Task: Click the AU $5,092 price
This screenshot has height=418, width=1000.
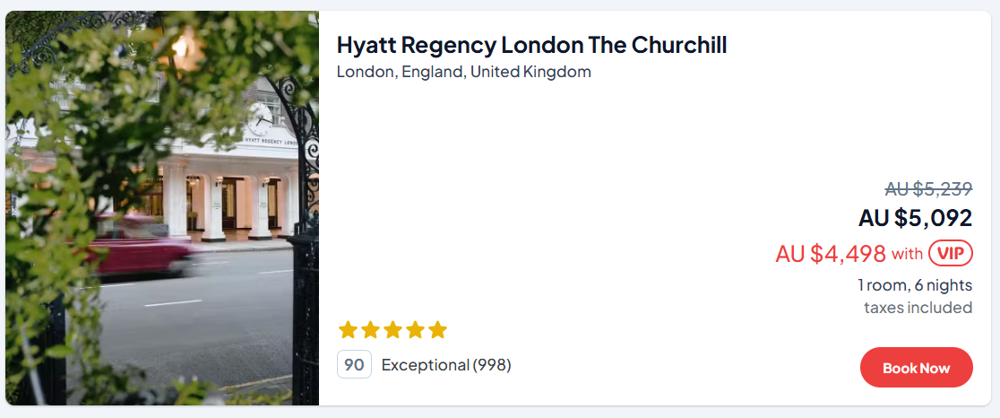Action: (915, 218)
